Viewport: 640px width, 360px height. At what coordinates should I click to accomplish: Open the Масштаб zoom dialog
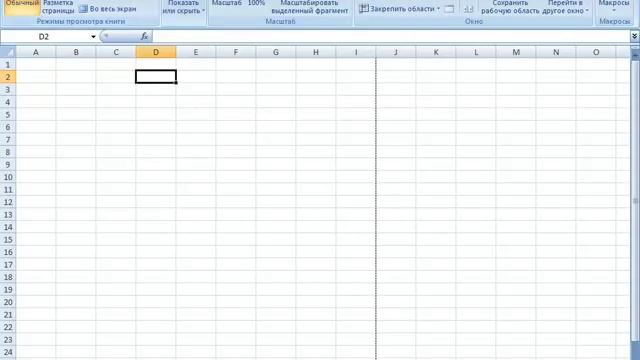click(x=227, y=3)
